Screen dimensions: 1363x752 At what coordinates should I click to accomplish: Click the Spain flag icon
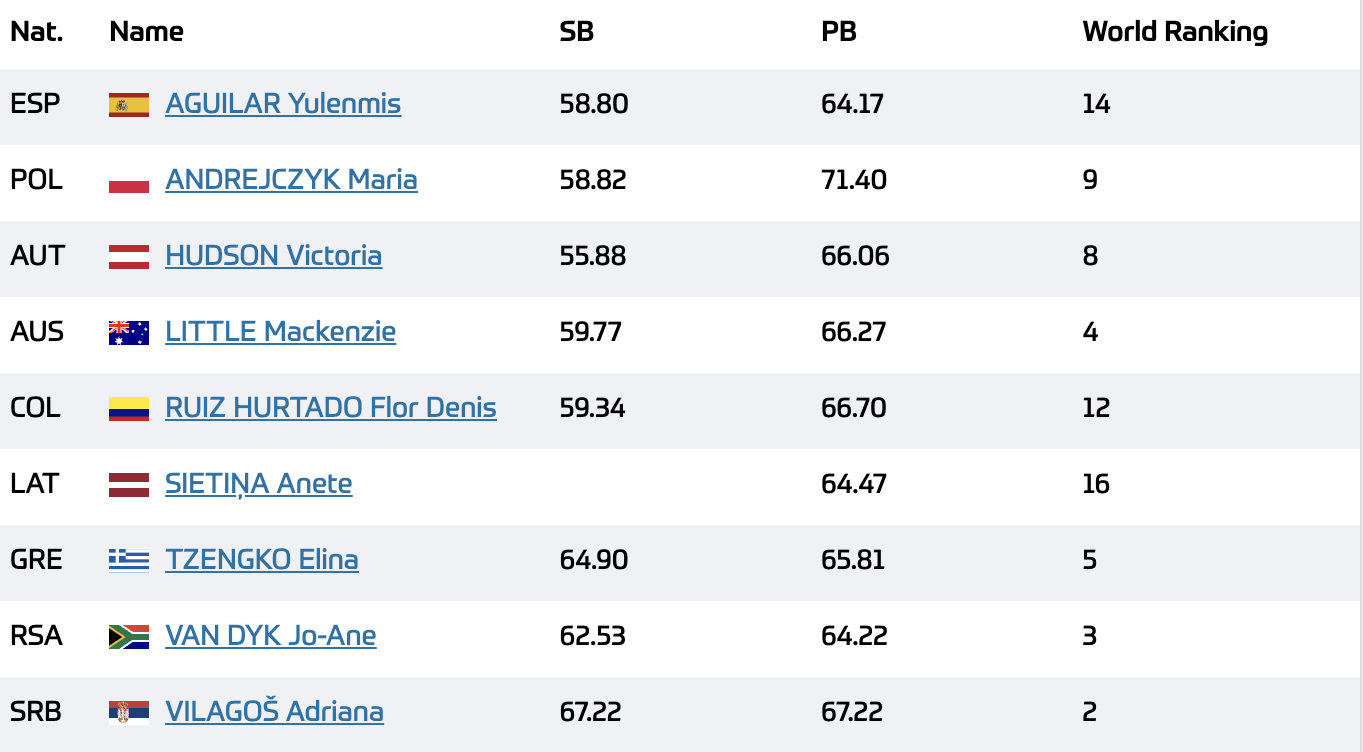[x=129, y=105]
